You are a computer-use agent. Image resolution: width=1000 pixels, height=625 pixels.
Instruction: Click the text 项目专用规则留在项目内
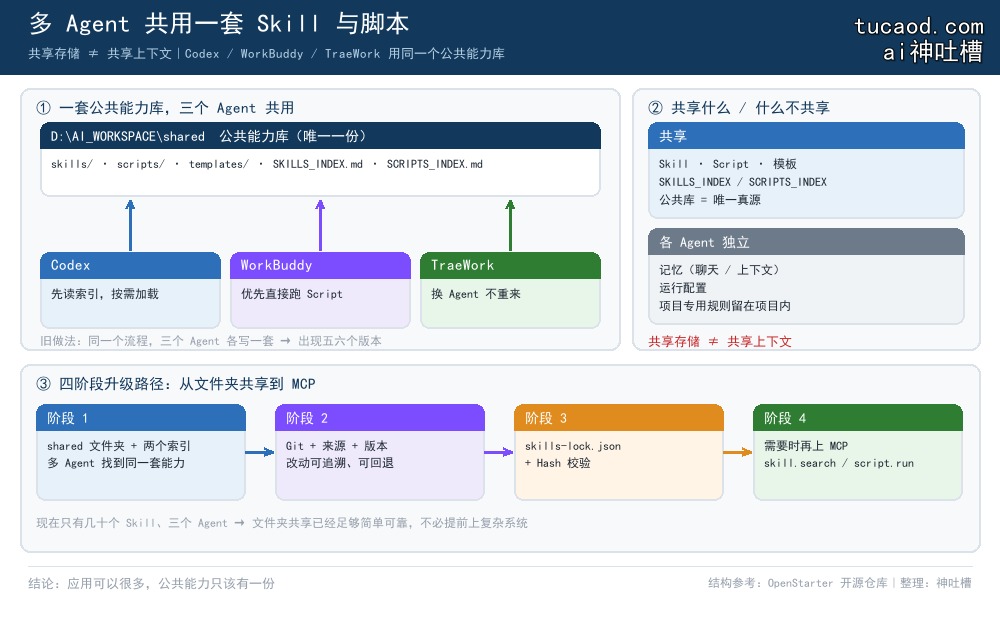pyautogui.click(x=724, y=305)
